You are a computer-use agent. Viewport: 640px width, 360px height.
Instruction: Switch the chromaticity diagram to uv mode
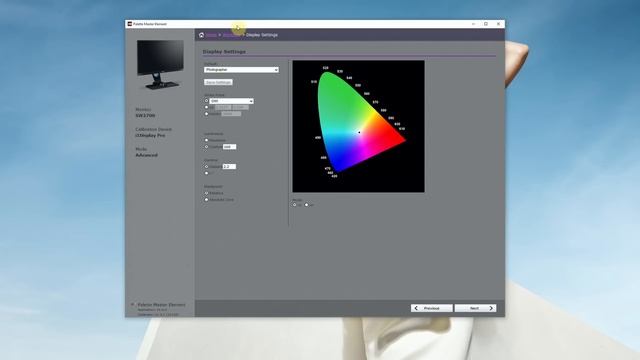307,204
